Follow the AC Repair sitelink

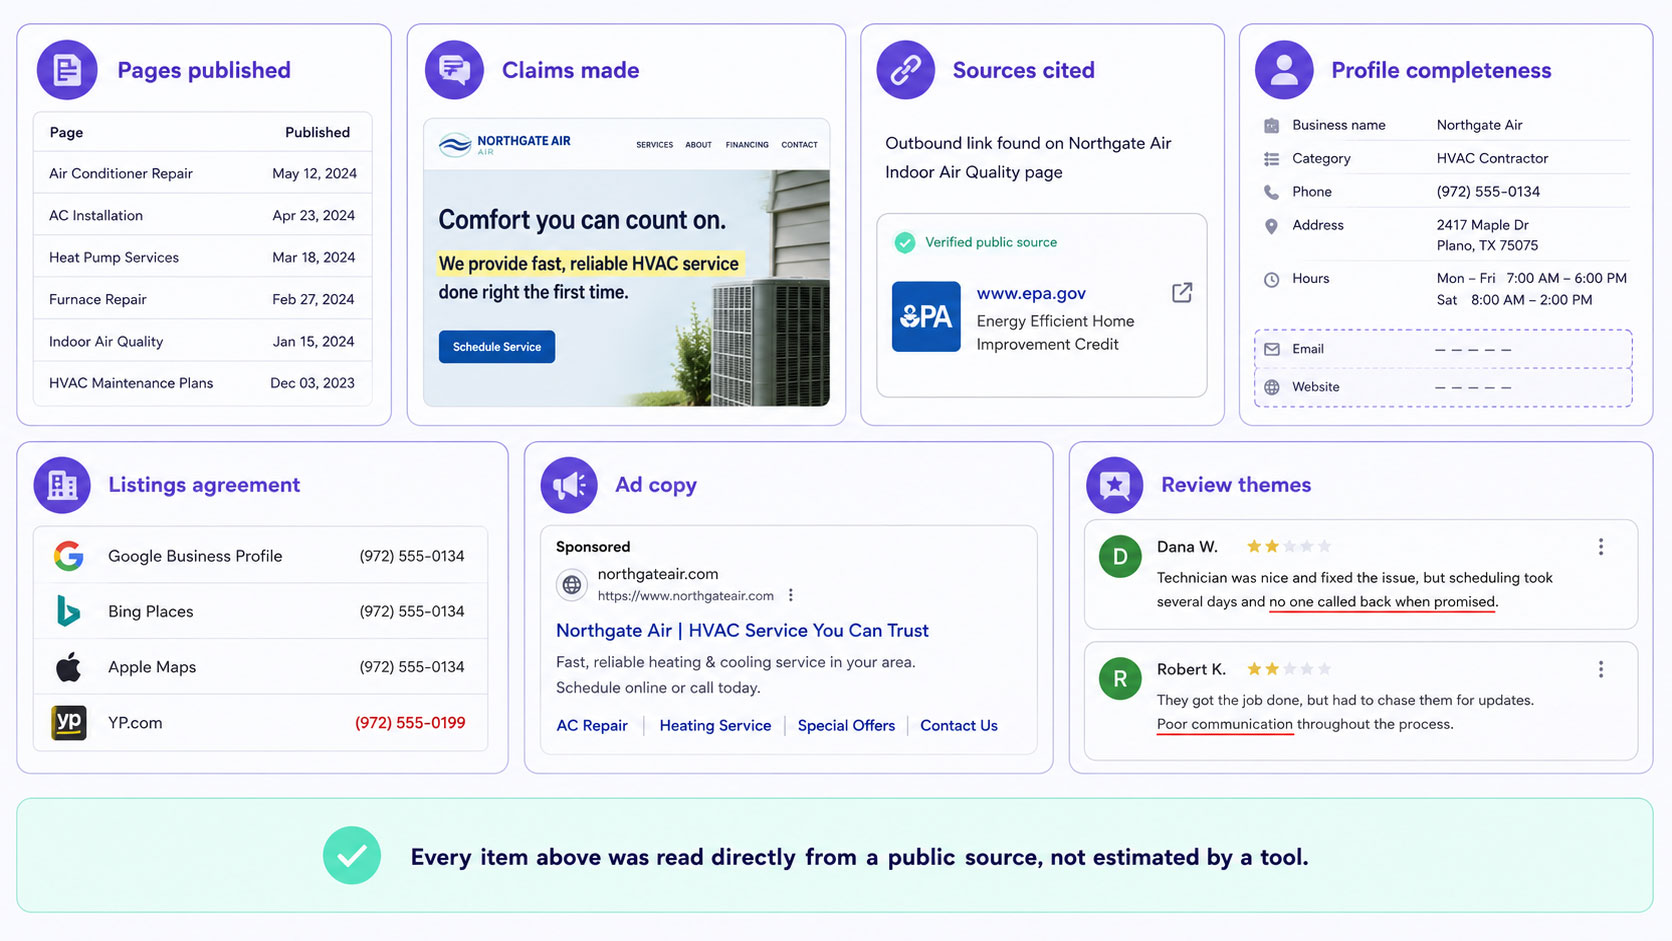[592, 725]
